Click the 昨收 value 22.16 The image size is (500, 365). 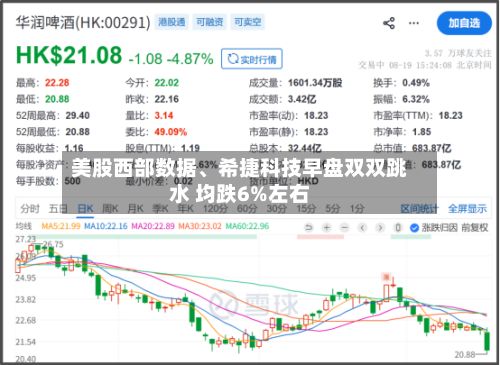167,99
